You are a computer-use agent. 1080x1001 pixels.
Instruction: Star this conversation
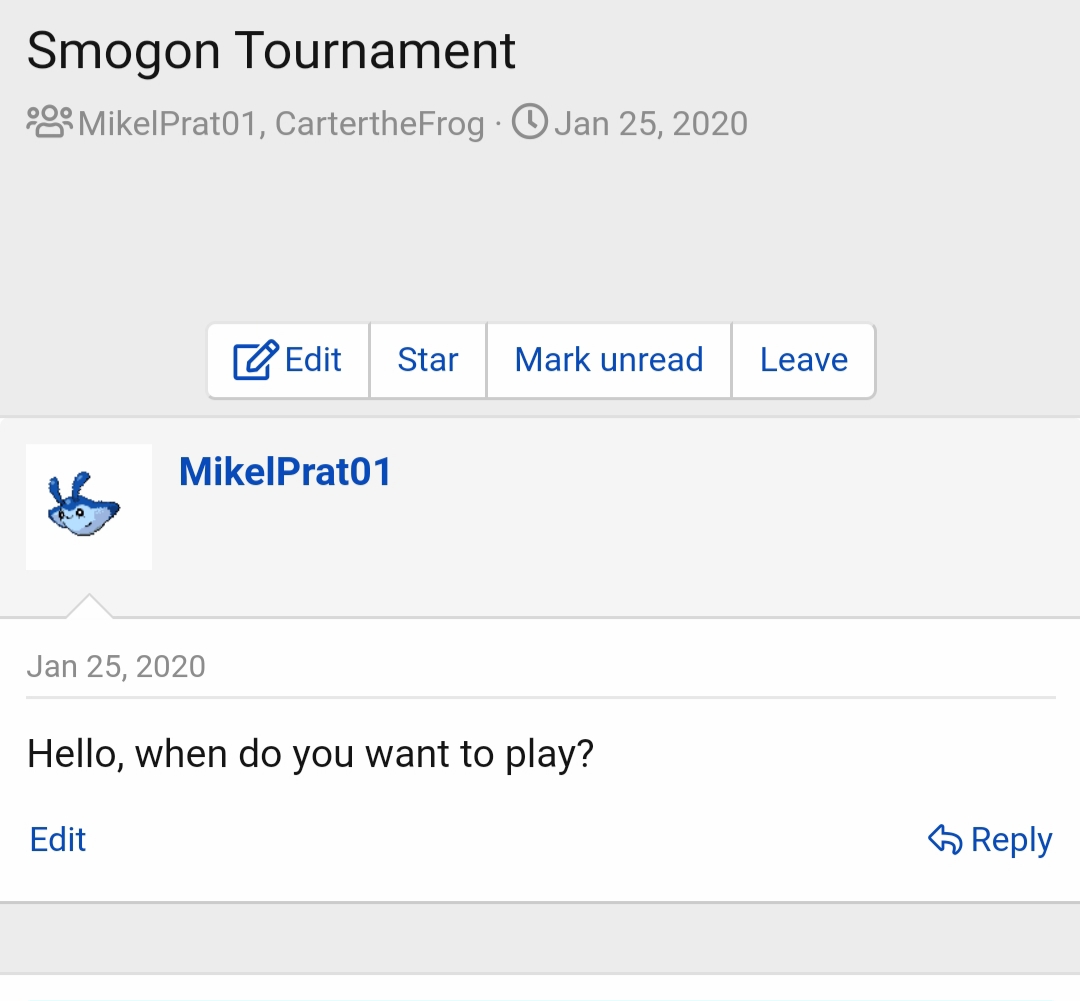[428, 360]
